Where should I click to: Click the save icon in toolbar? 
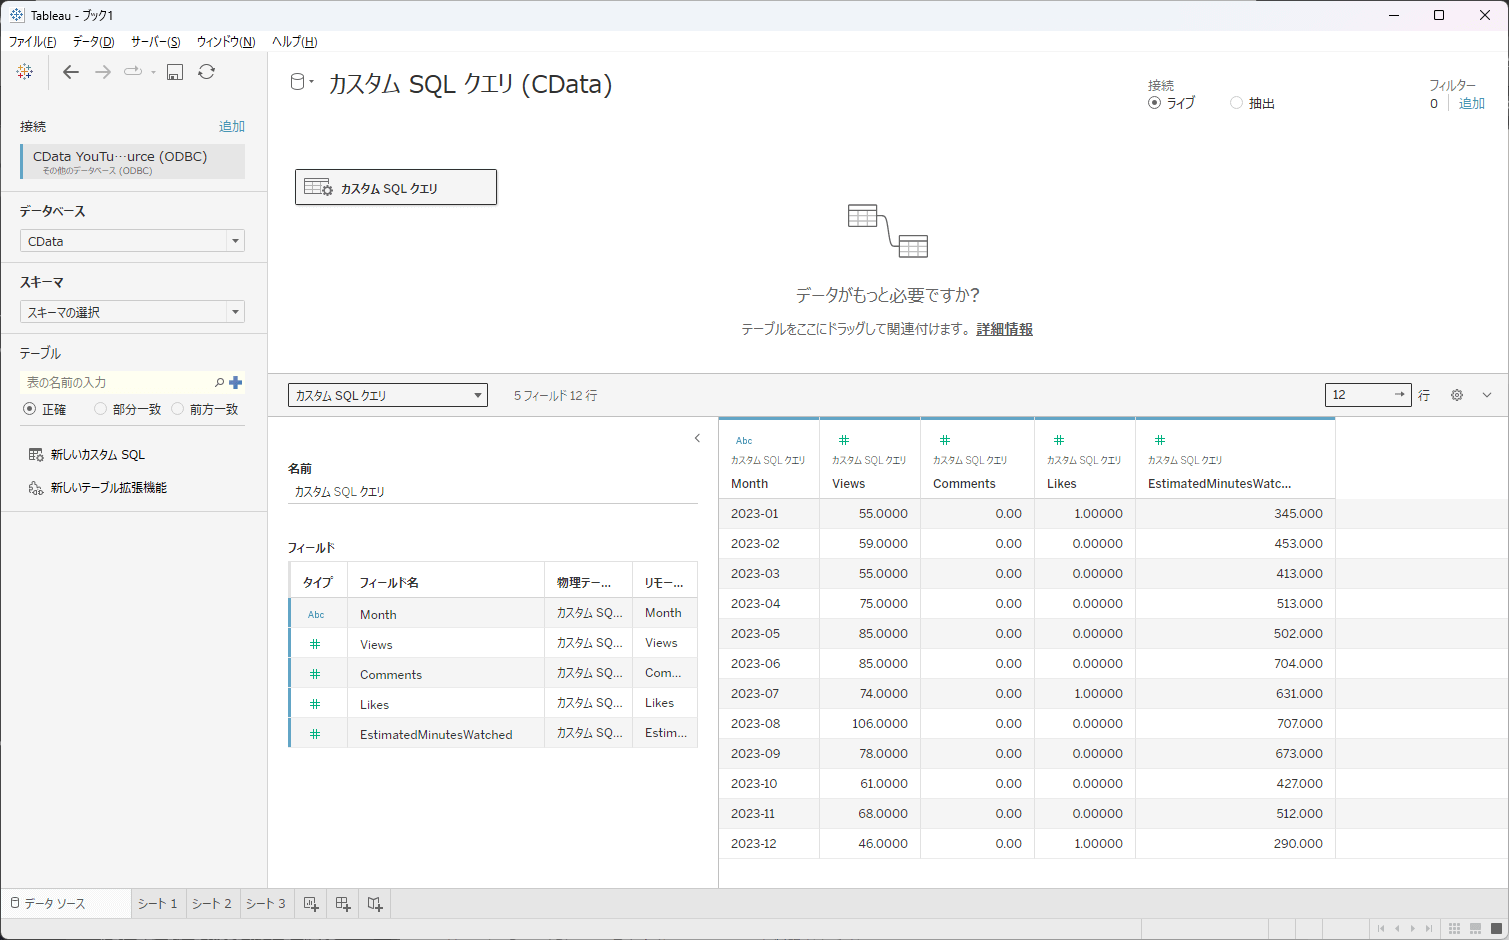tap(175, 72)
